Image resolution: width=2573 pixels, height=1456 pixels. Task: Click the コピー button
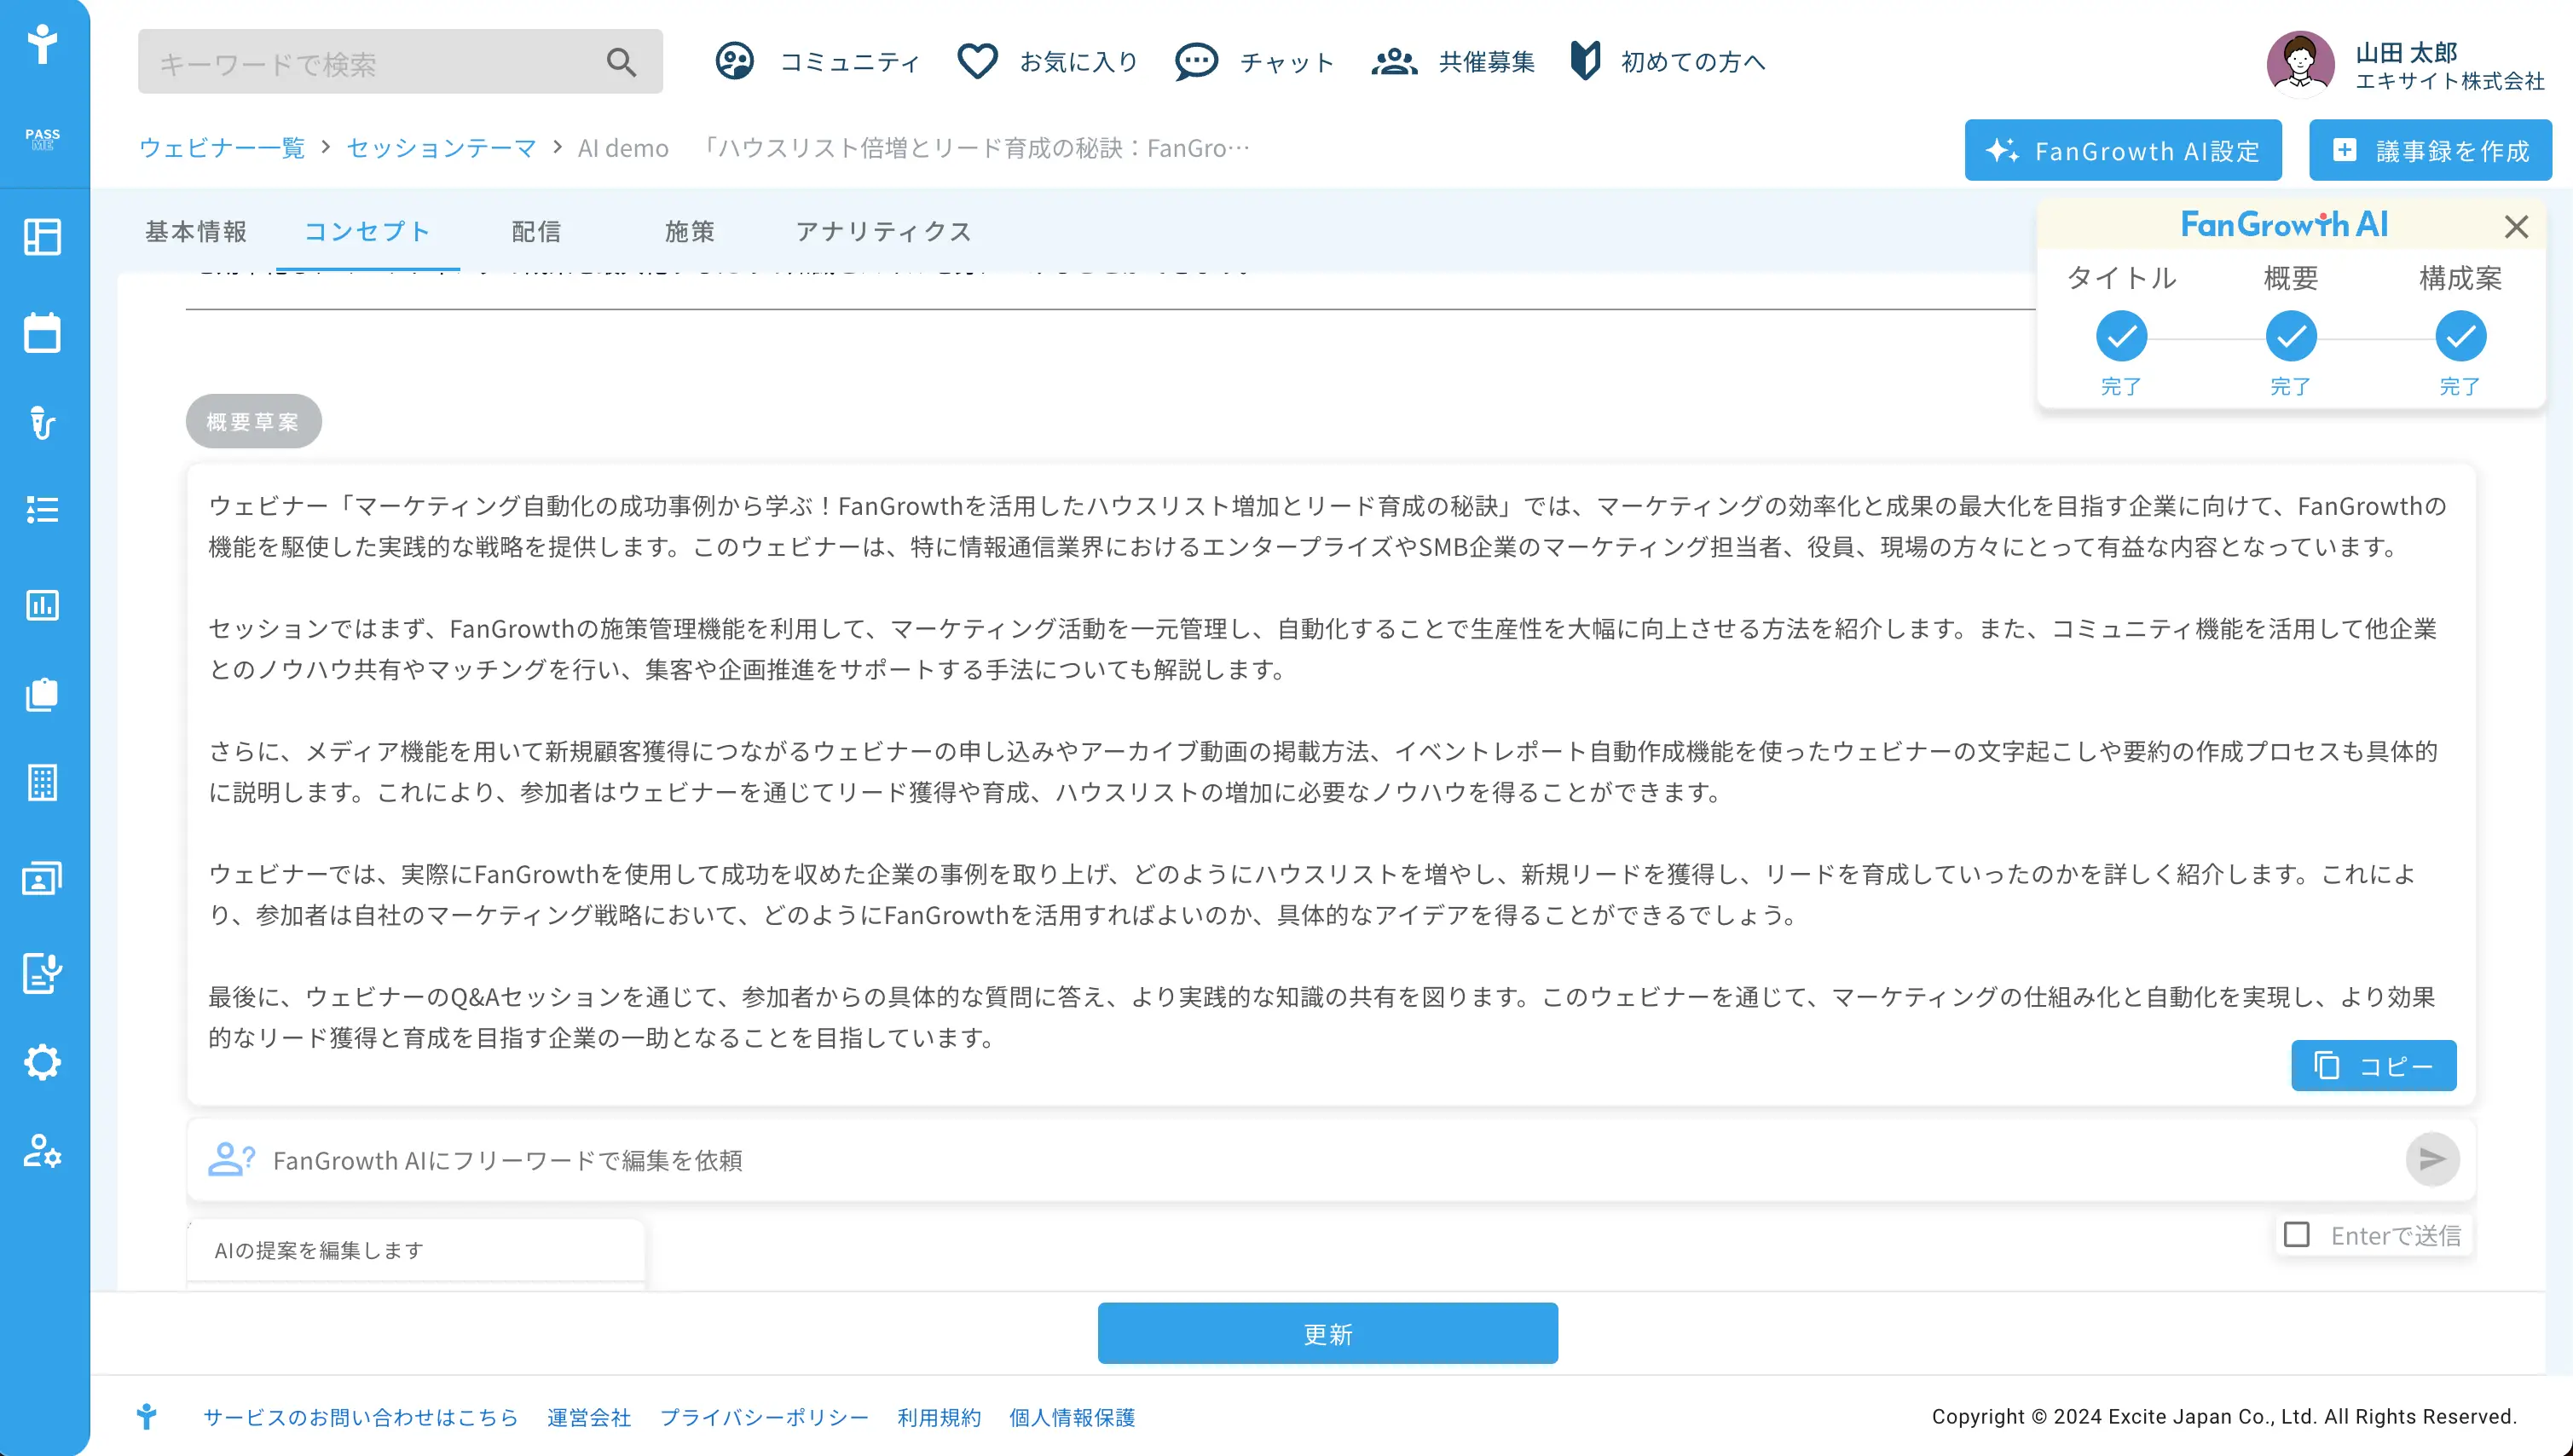point(2373,1066)
